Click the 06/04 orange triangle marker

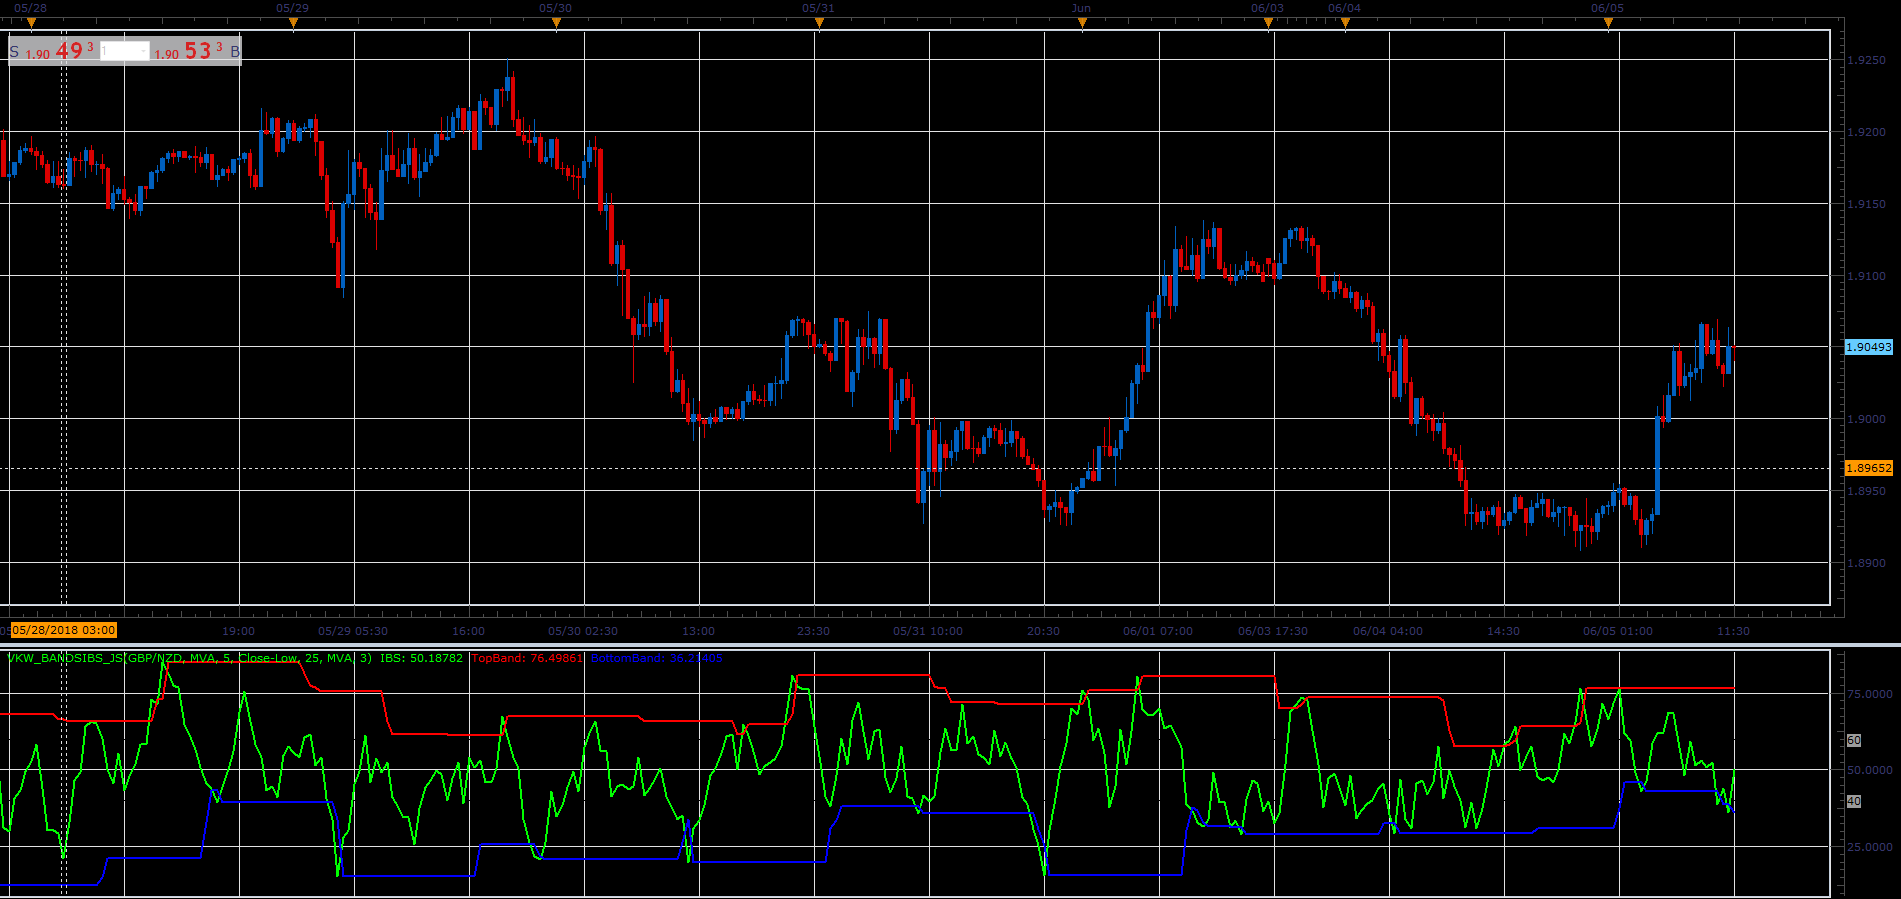[1345, 22]
